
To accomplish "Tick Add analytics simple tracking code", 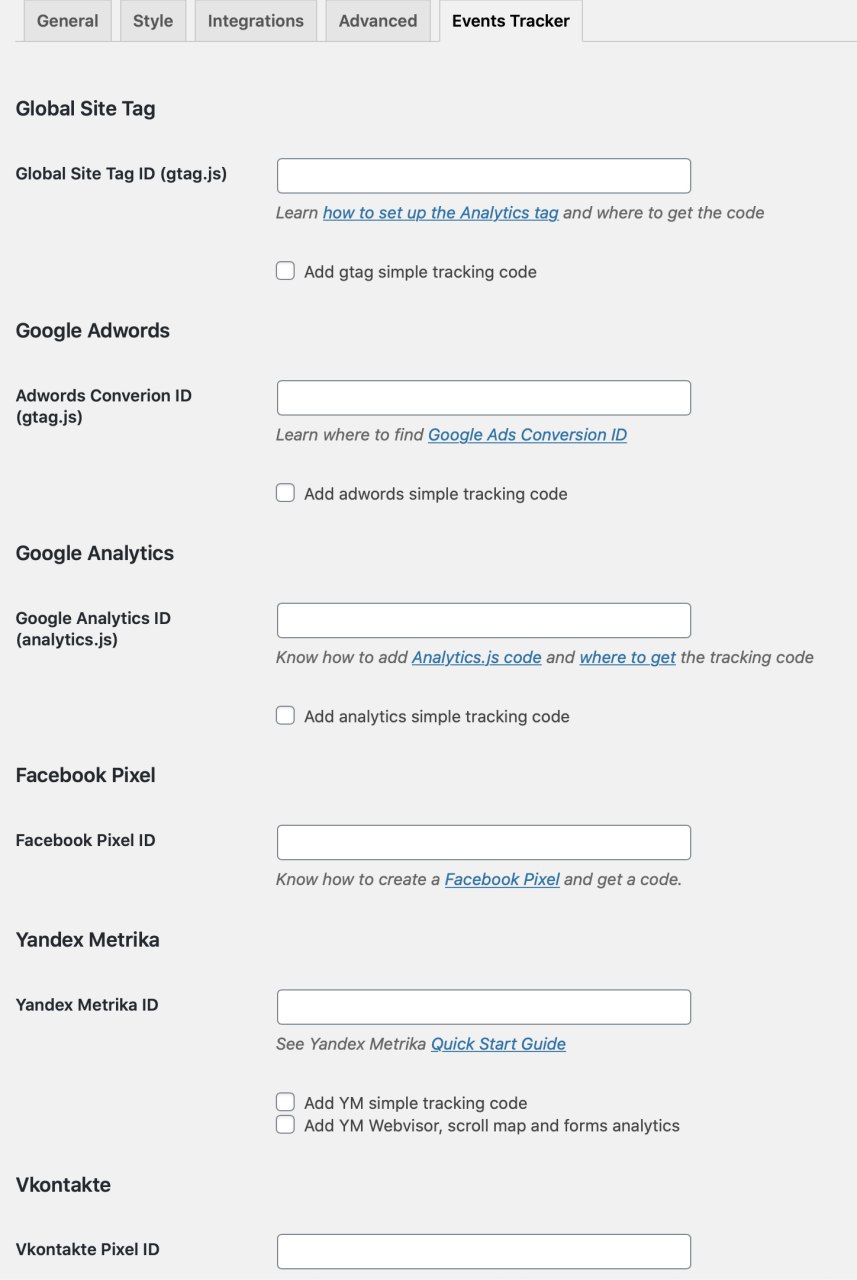I will click(x=286, y=716).
